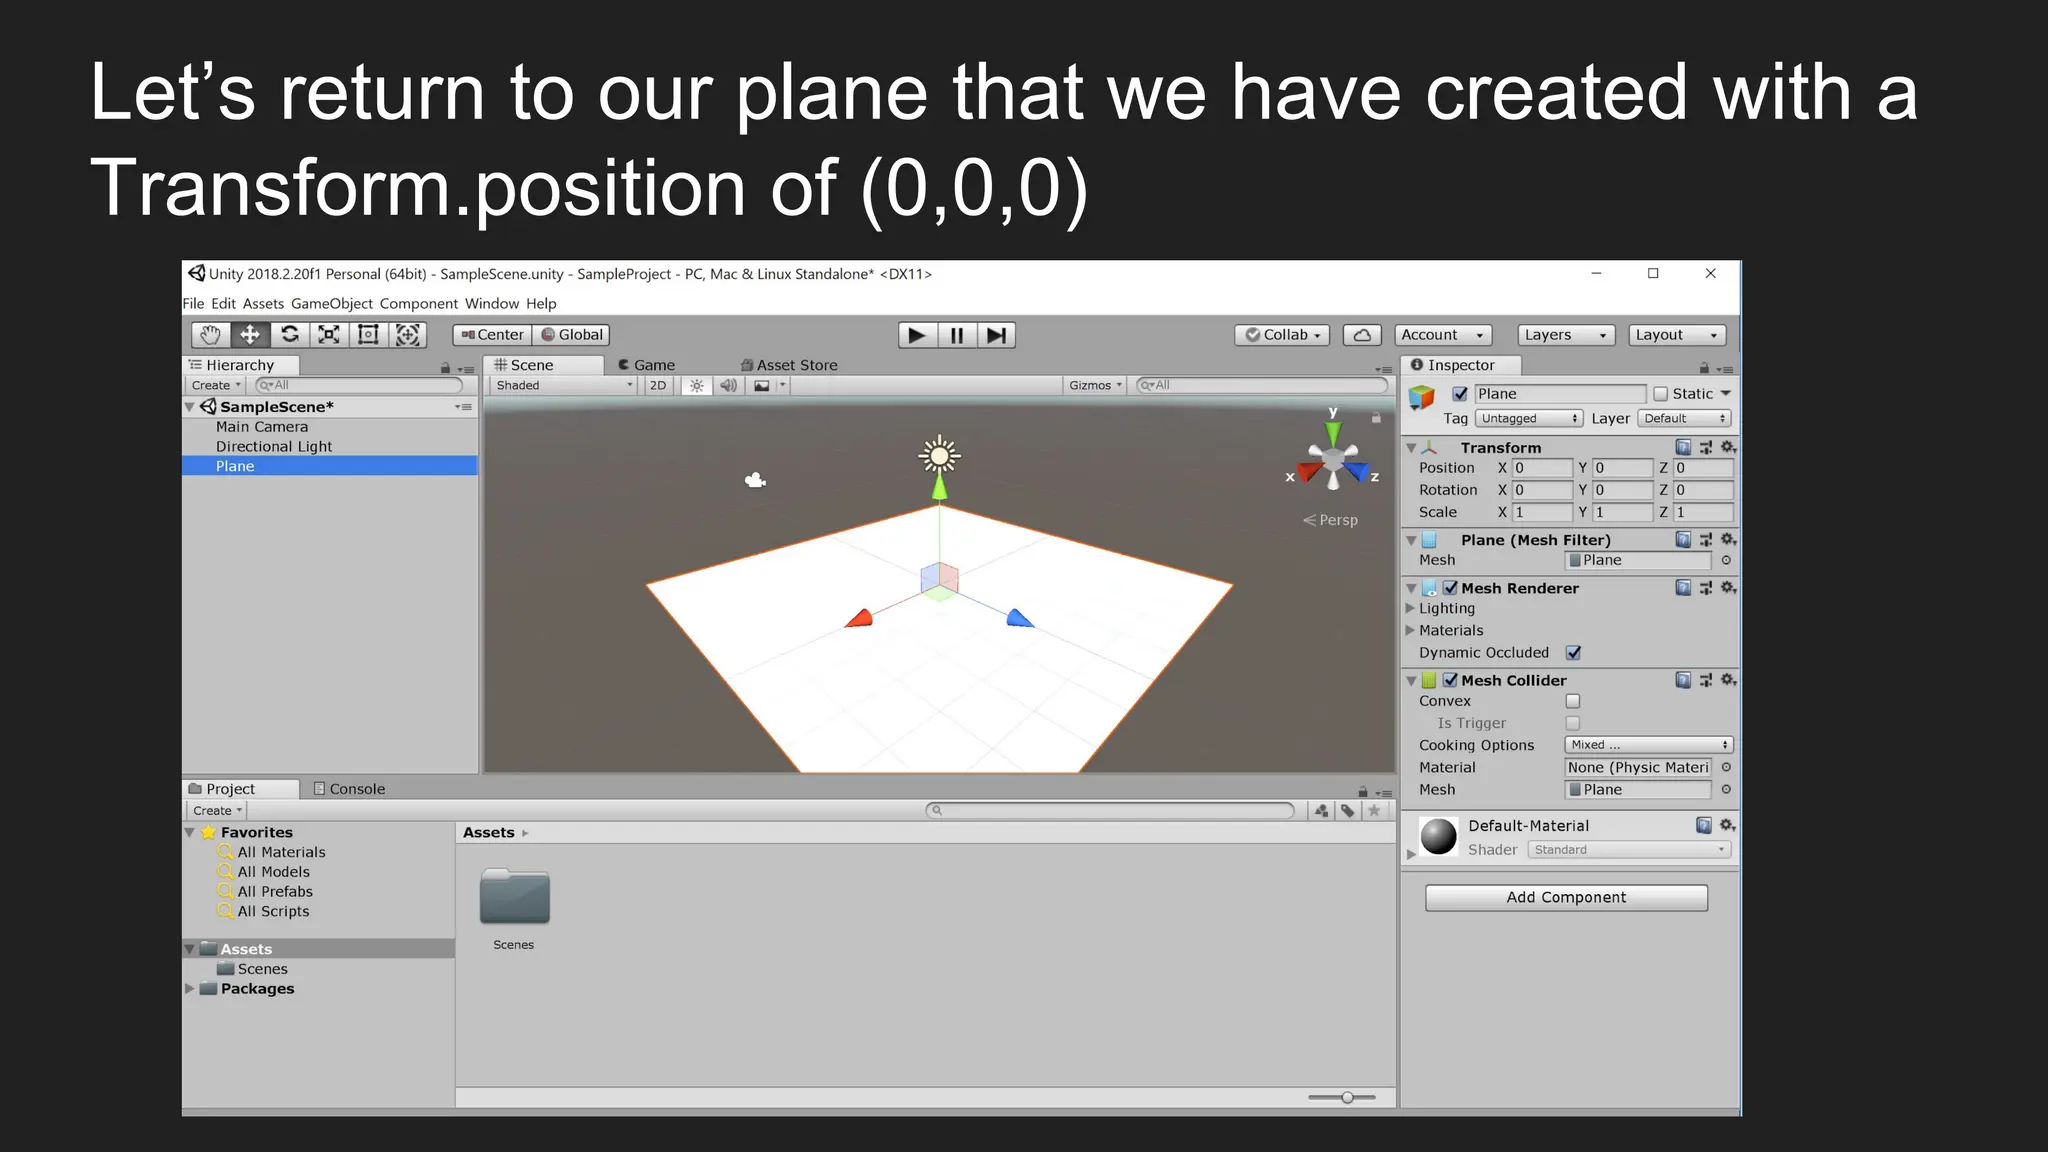Image resolution: width=2048 pixels, height=1152 pixels.
Task: Toggle Global handle rotation button
Action: 572,335
